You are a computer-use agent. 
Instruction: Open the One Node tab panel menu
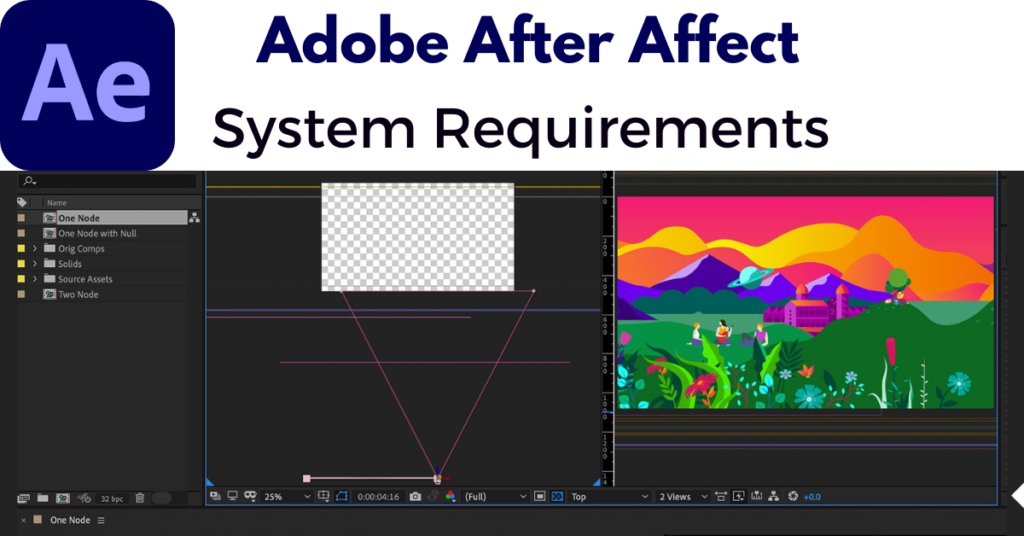point(101,520)
